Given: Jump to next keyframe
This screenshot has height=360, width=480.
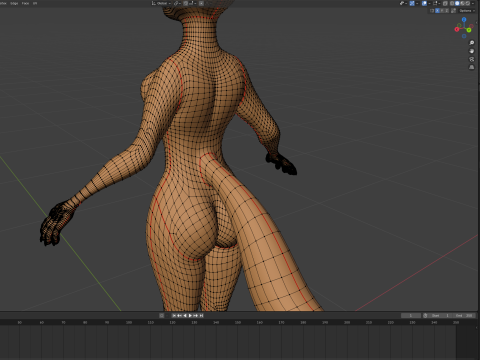Looking at the screenshot, I should (196, 315).
